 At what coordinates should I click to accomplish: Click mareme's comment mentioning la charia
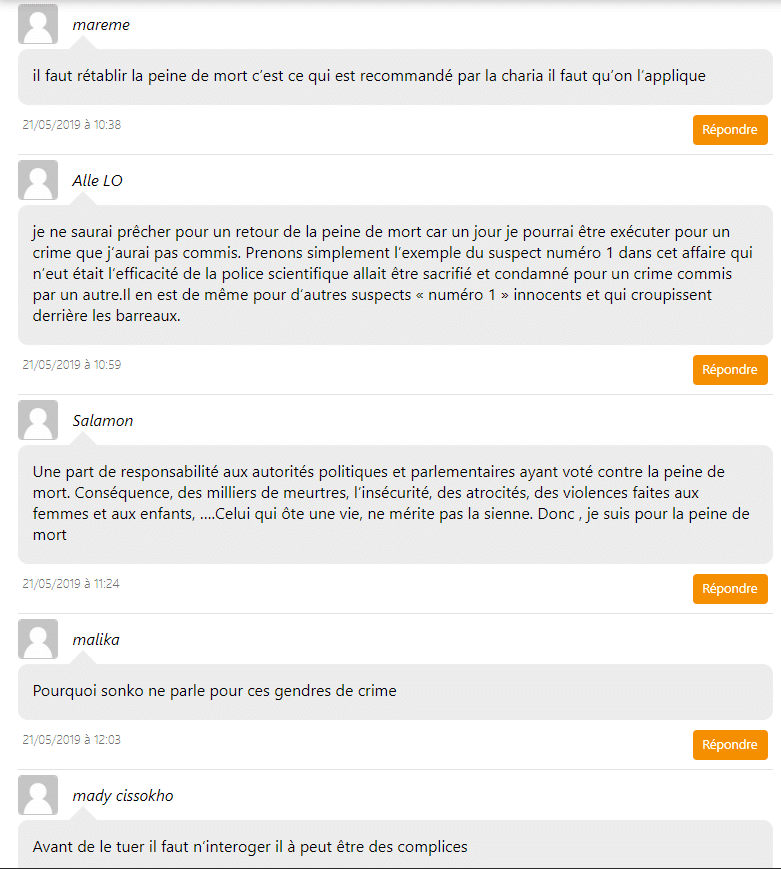coord(369,76)
